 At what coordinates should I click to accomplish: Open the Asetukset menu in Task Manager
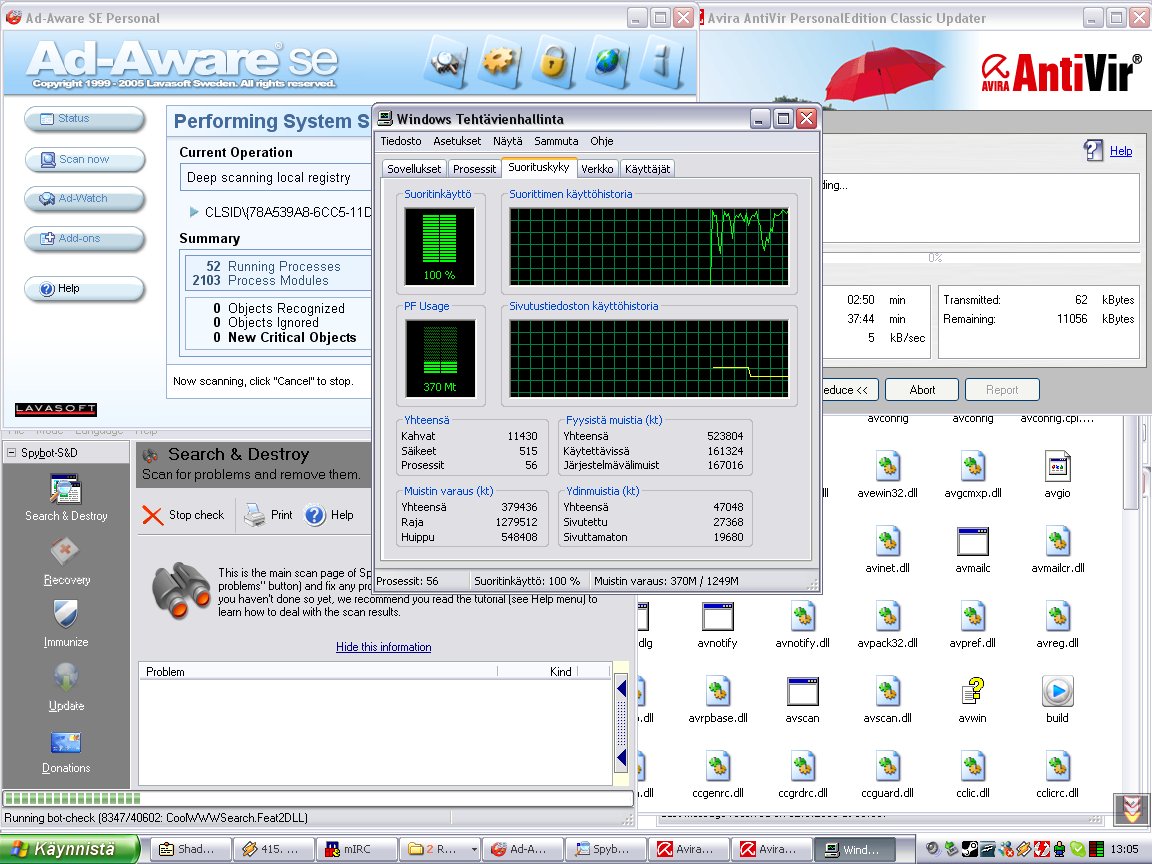[457, 141]
